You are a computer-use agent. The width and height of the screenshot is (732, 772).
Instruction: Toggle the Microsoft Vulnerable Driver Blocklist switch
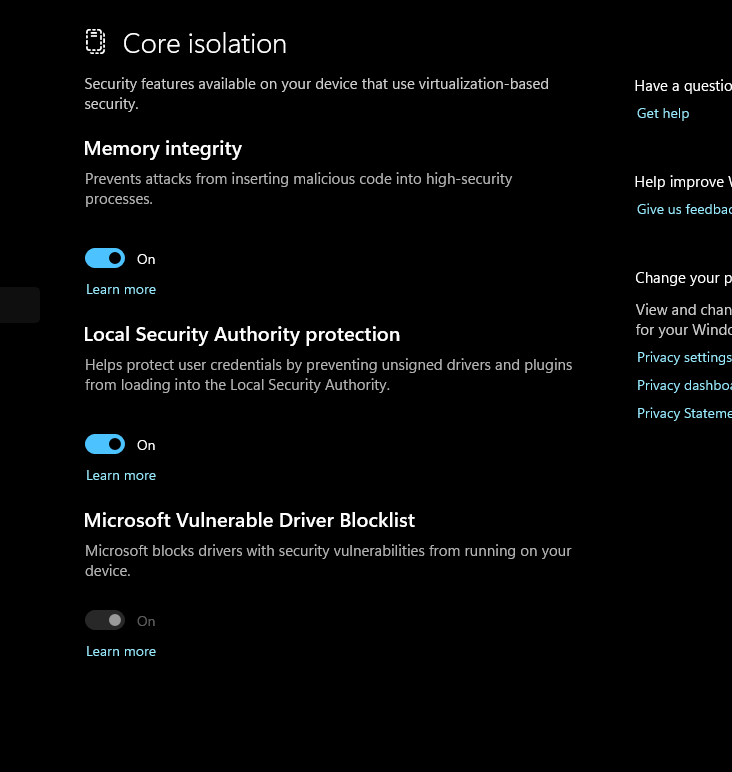(105, 621)
